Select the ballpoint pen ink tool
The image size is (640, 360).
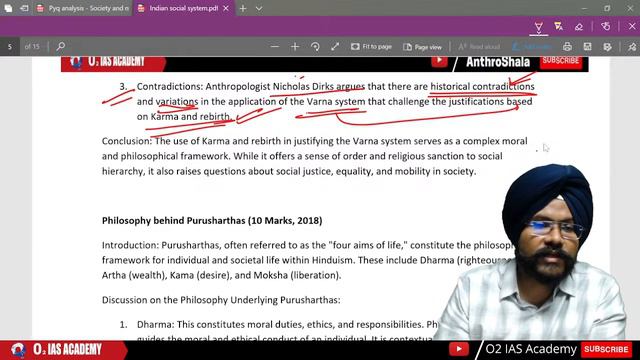tap(539, 27)
